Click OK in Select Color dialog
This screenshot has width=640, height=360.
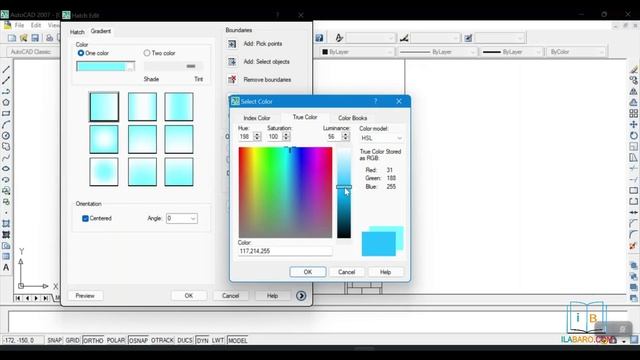point(308,272)
